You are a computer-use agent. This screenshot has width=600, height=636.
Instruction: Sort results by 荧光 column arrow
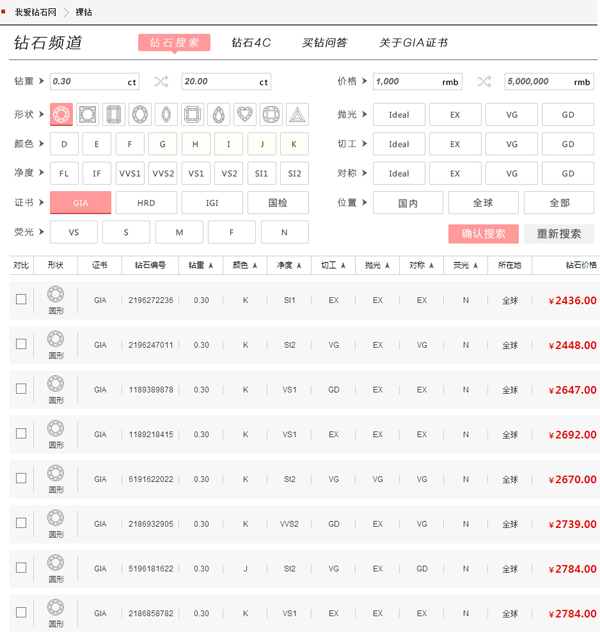[x=474, y=266]
